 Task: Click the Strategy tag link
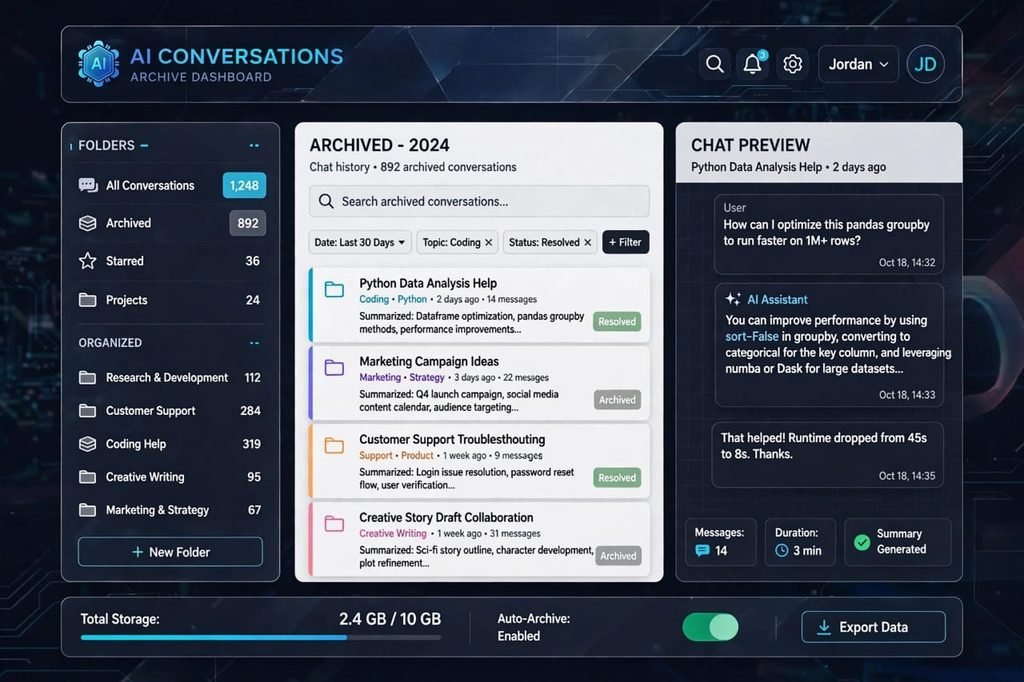click(426, 378)
